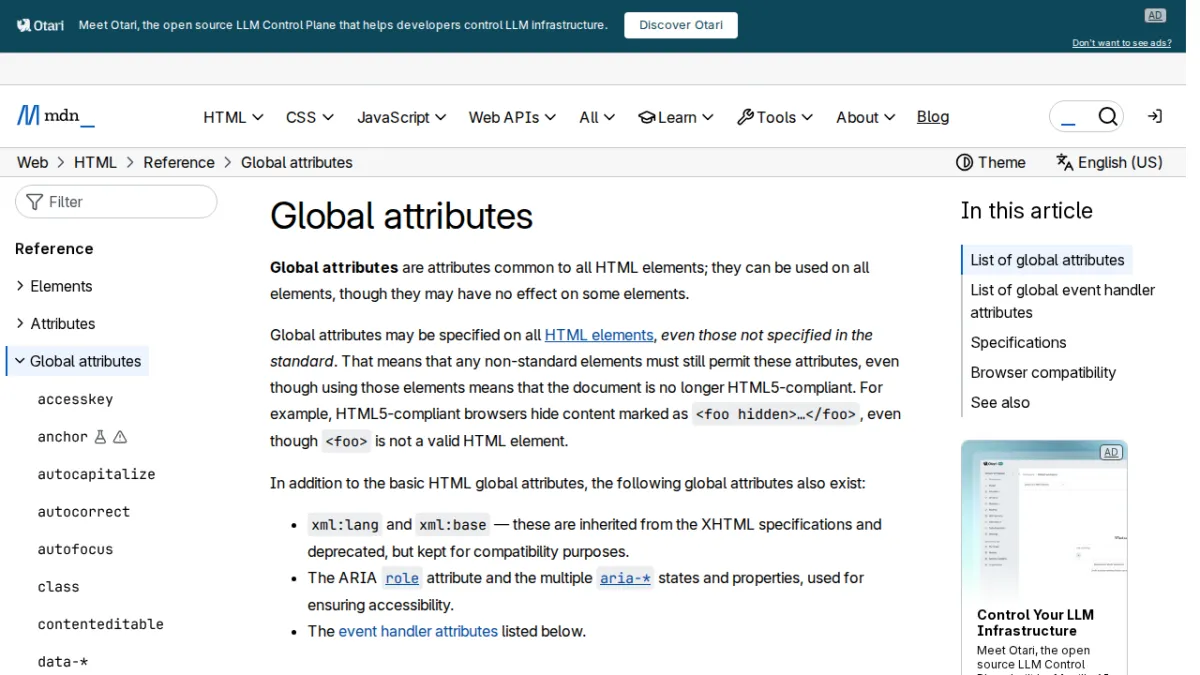Click the Web breadcrumb link
This screenshot has height=675, width=1200.
tap(32, 162)
